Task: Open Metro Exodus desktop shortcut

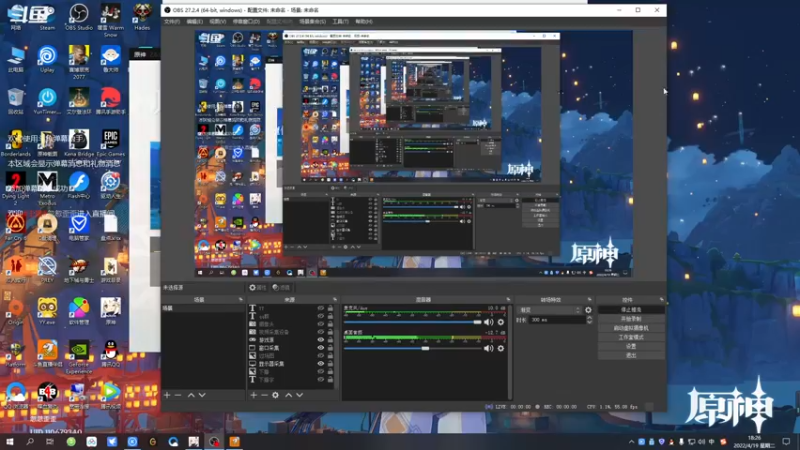Action: pyautogui.click(x=47, y=188)
